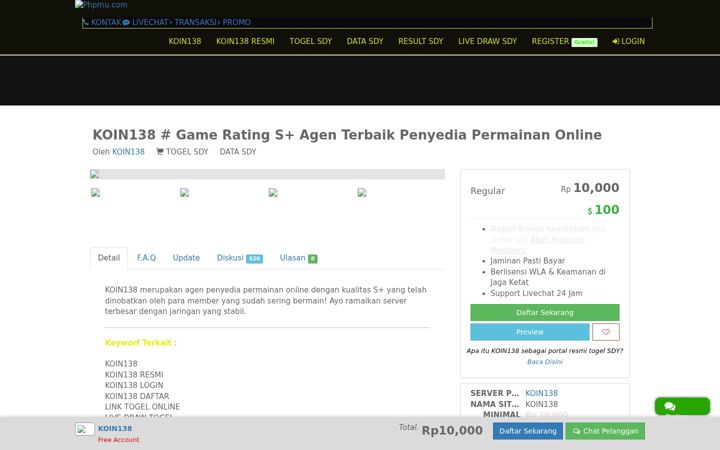
Task: Click the Chat Pelanggan button
Action: (605, 431)
